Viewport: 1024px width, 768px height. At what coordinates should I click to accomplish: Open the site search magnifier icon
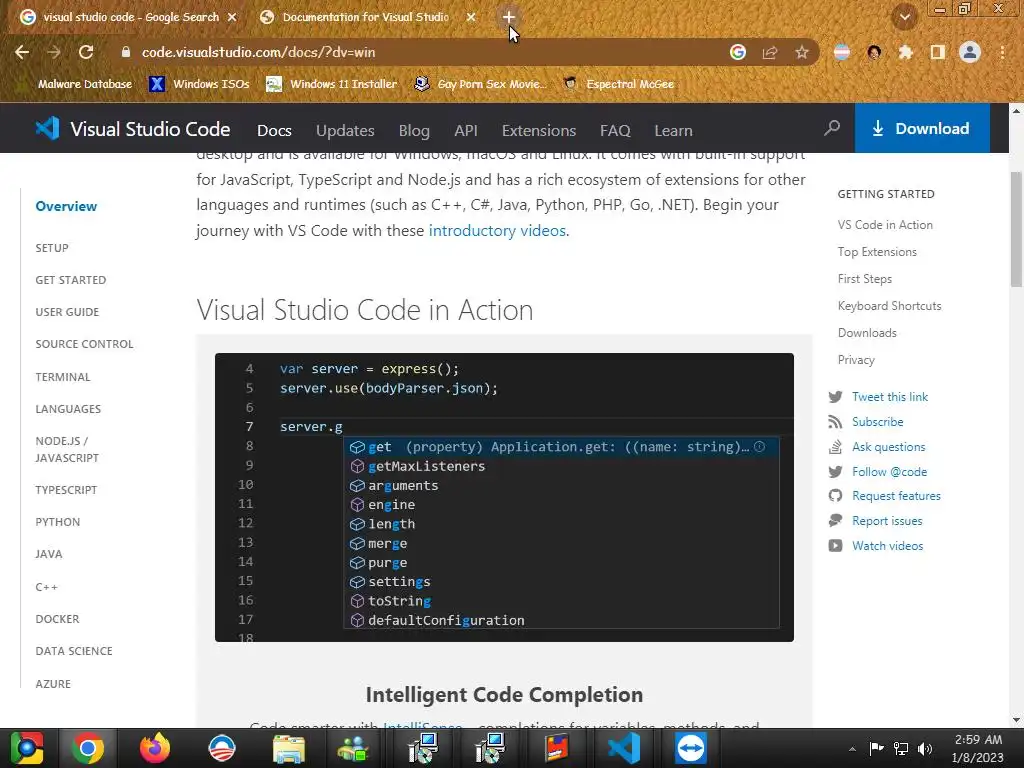(x=832, y=129)
